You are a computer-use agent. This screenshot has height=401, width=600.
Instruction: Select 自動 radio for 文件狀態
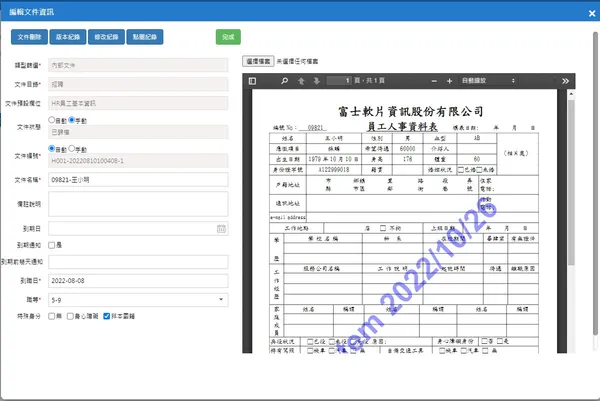[x=52, y=120]
